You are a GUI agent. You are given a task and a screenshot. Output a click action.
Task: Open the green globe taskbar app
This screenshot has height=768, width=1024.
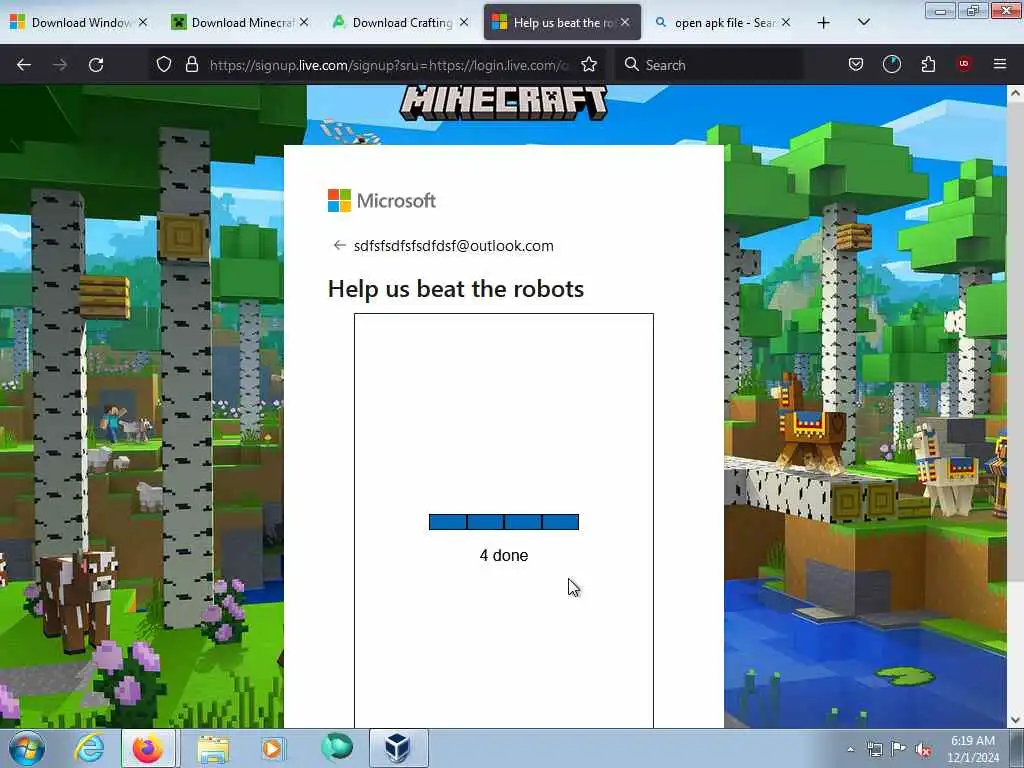point(337,747)
